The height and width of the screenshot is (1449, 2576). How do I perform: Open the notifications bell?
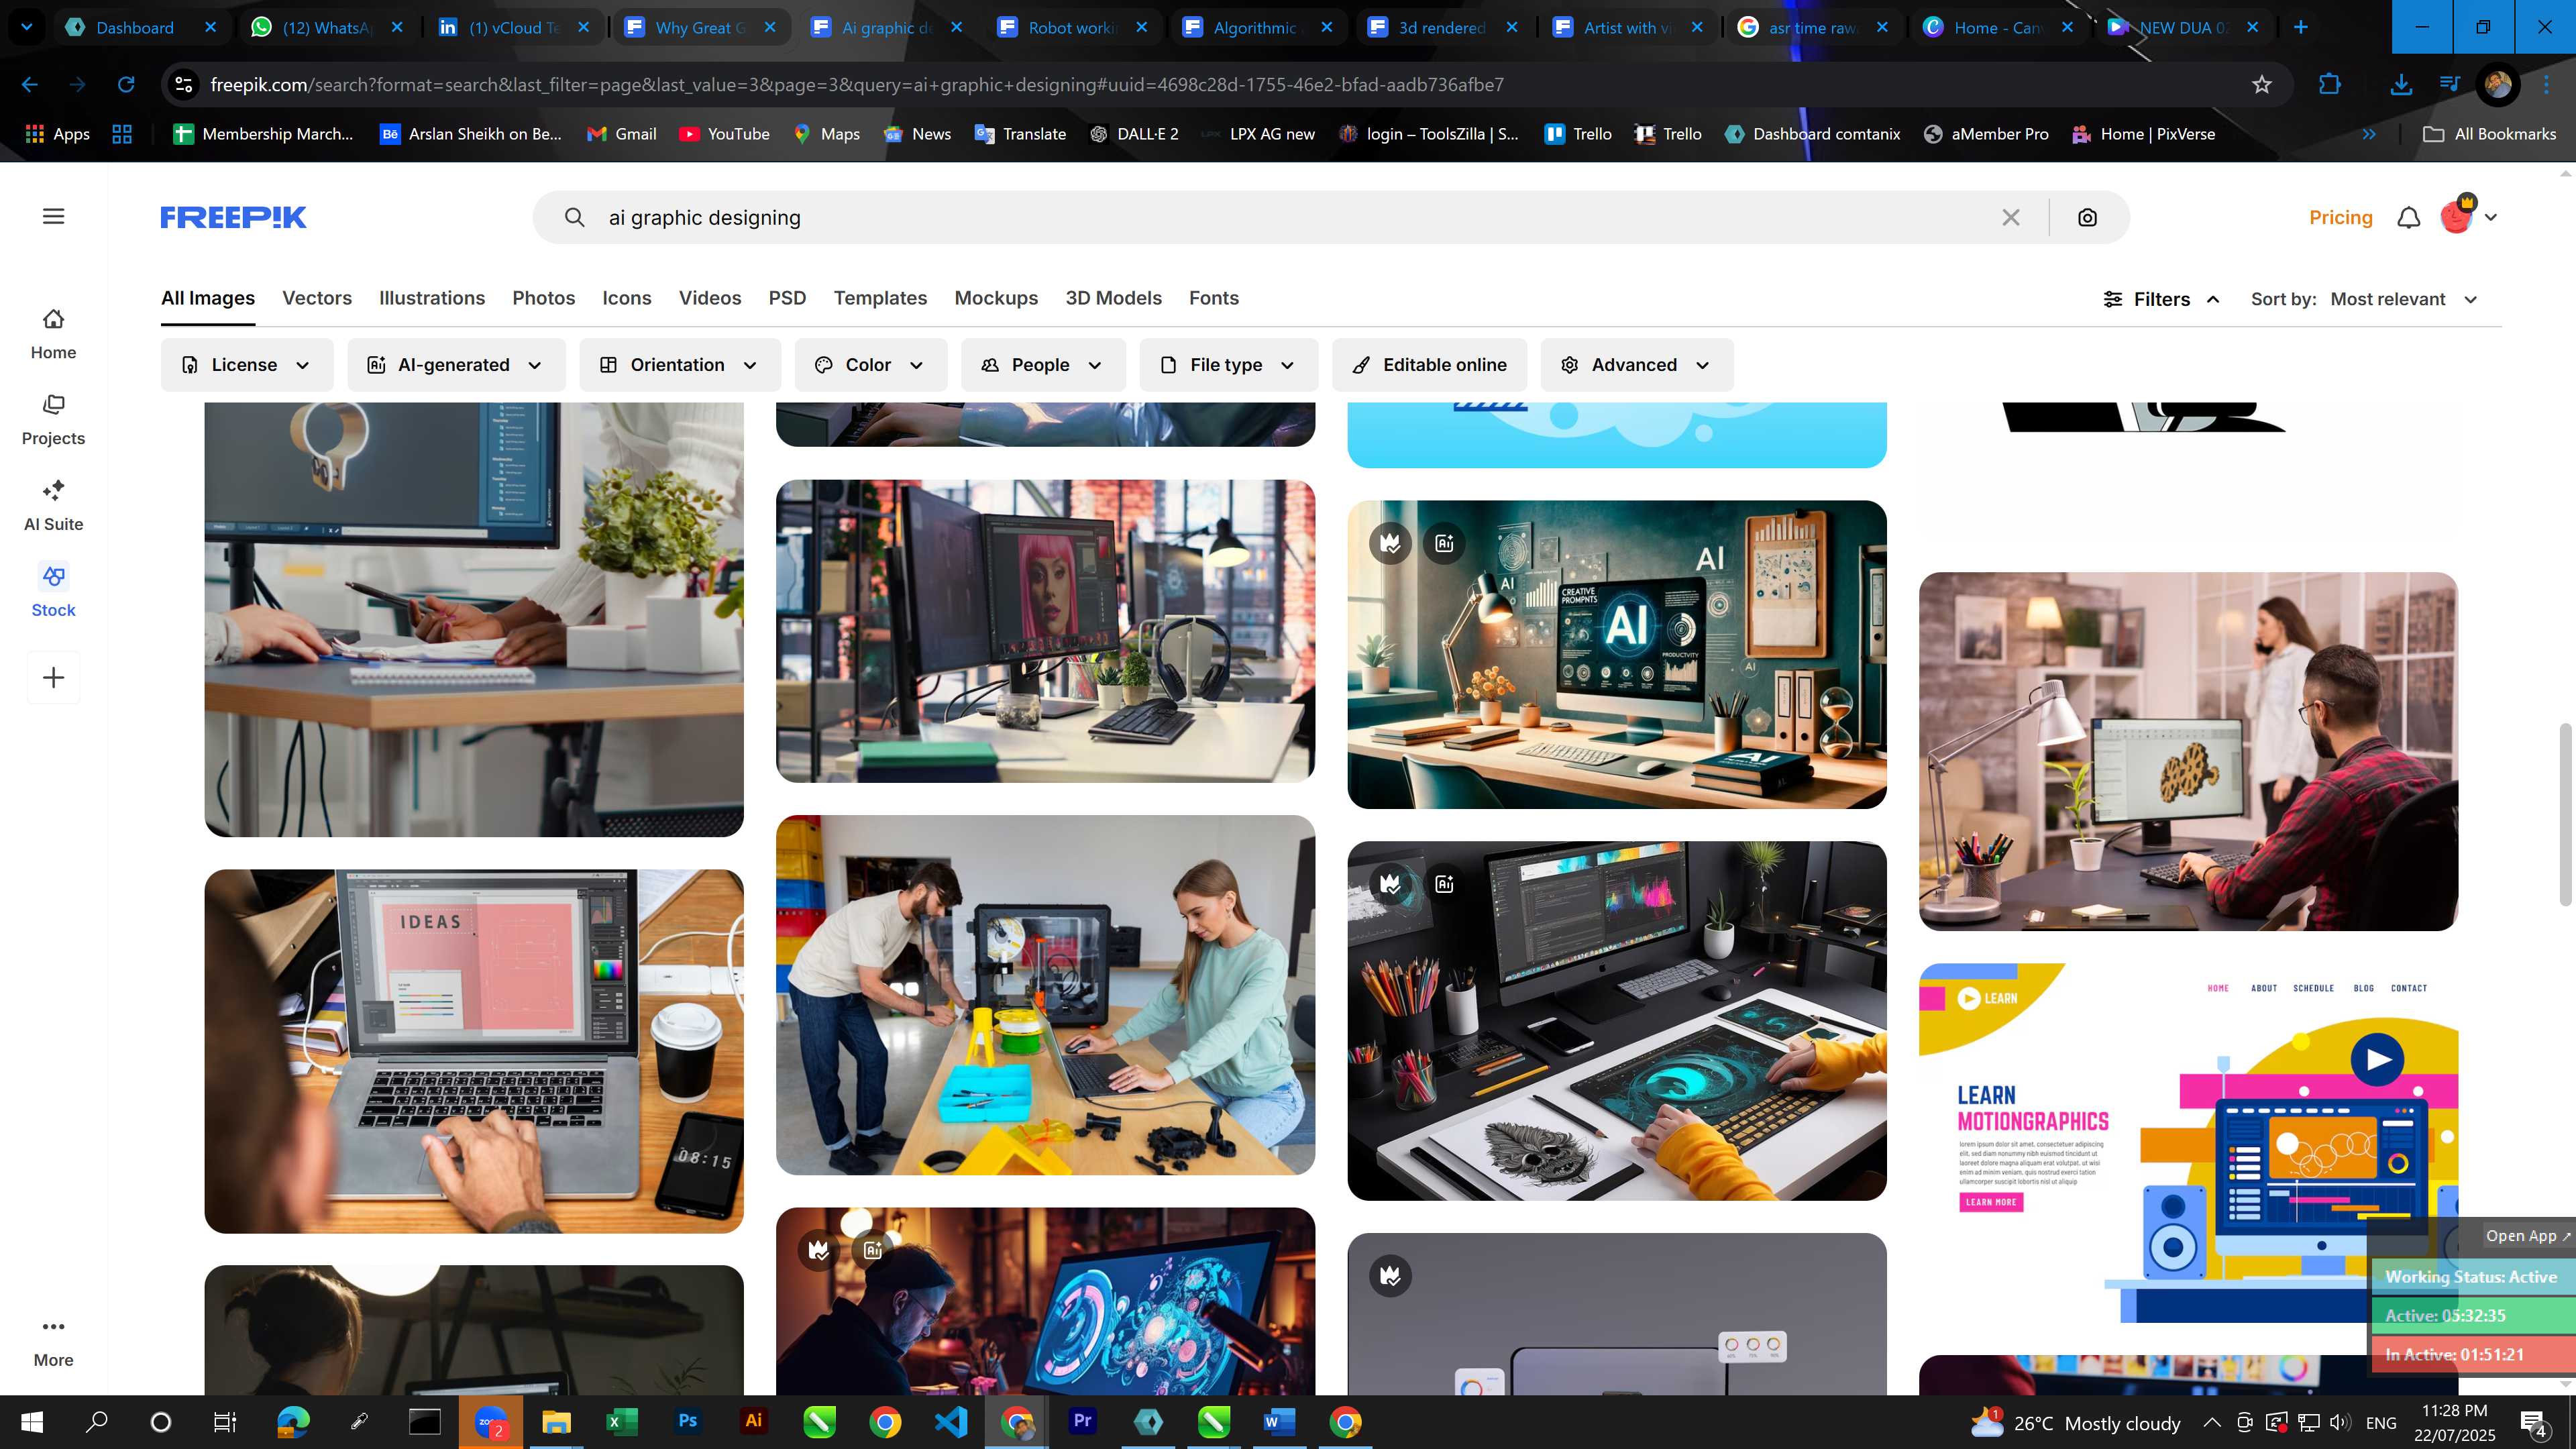(x=2409, y=217)
